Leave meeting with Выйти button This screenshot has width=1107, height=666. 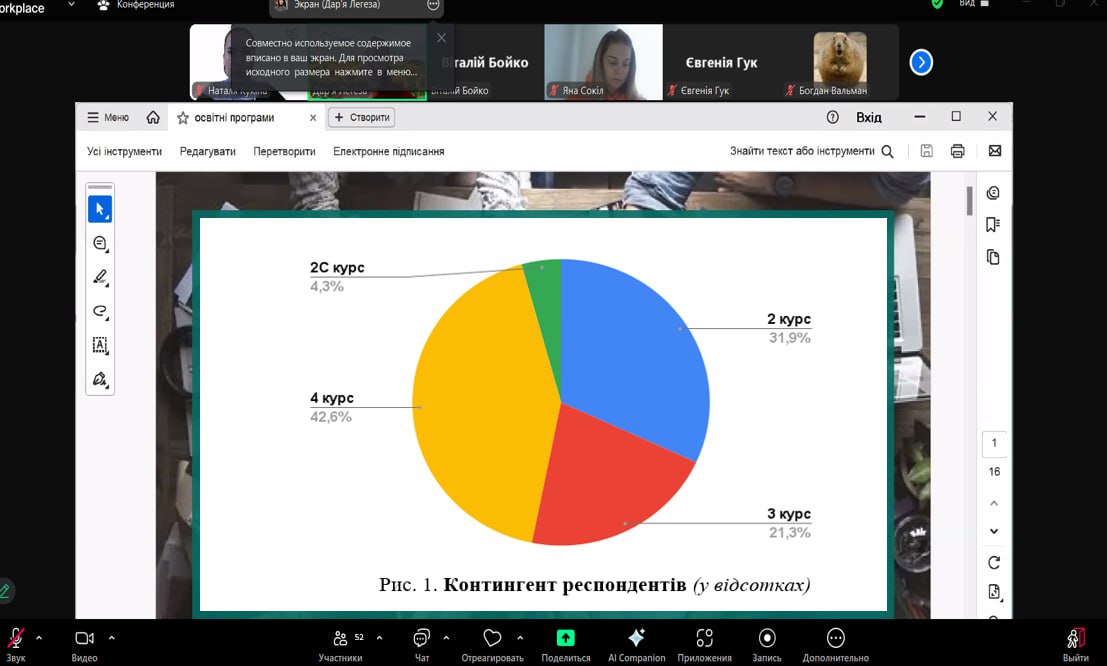pyautogui.click(x=1075, y=645)
